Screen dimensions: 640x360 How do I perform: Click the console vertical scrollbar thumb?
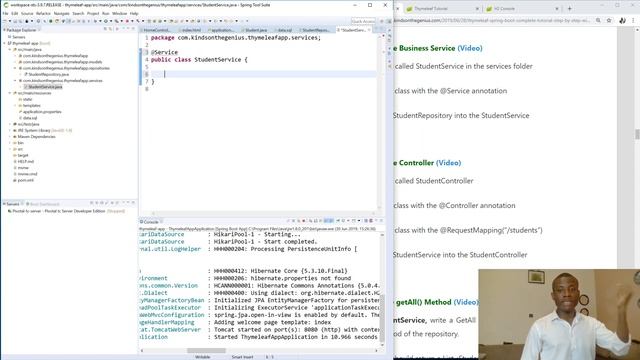pos(382,319)
